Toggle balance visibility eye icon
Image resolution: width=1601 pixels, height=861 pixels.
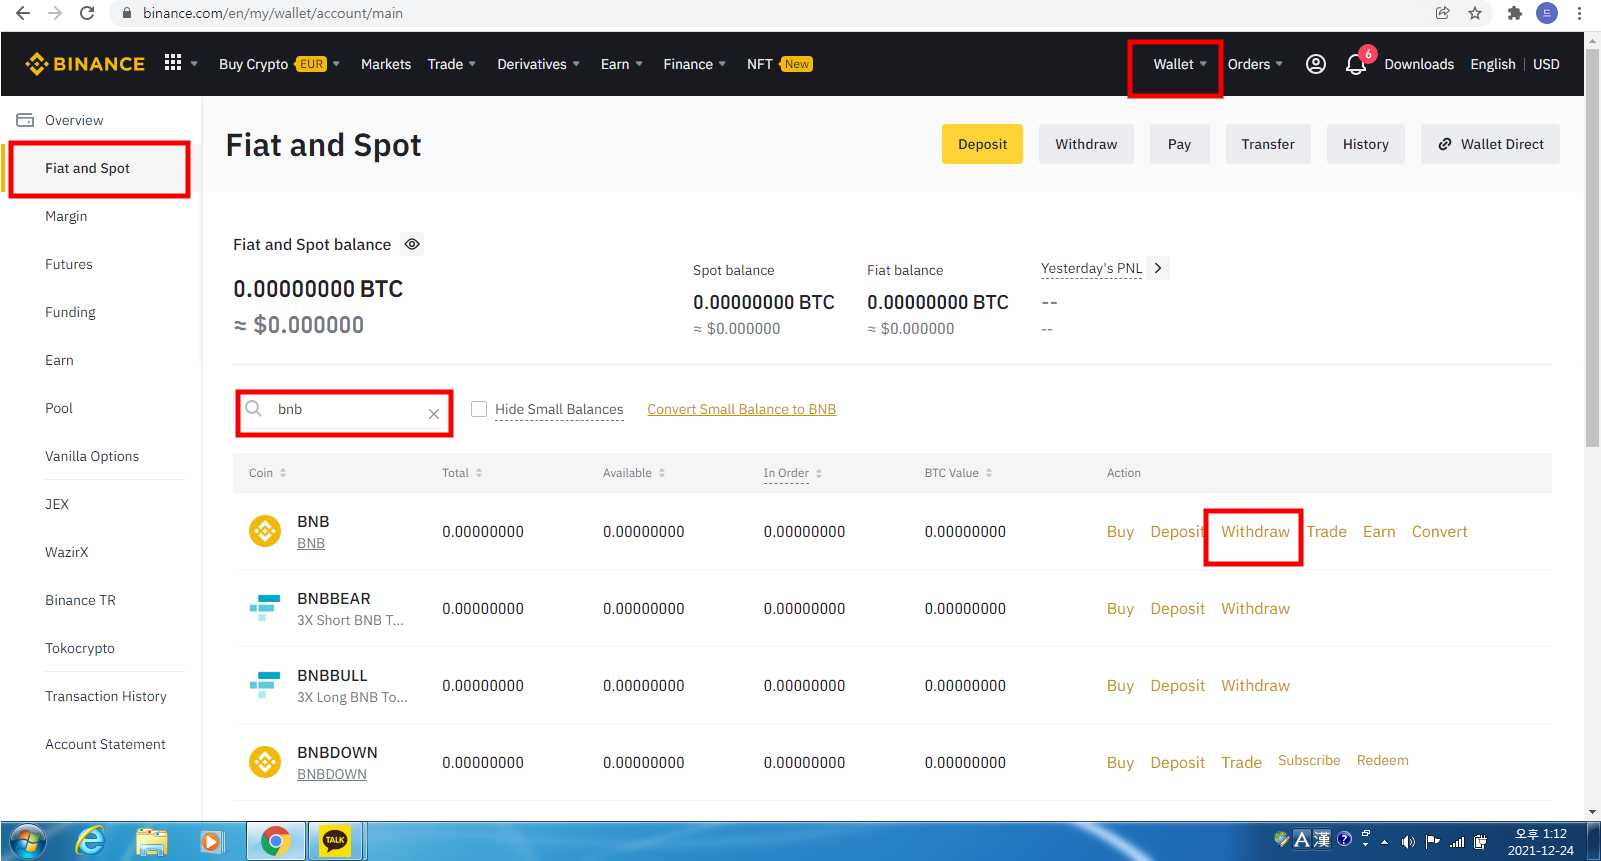[x=412, y=244]
